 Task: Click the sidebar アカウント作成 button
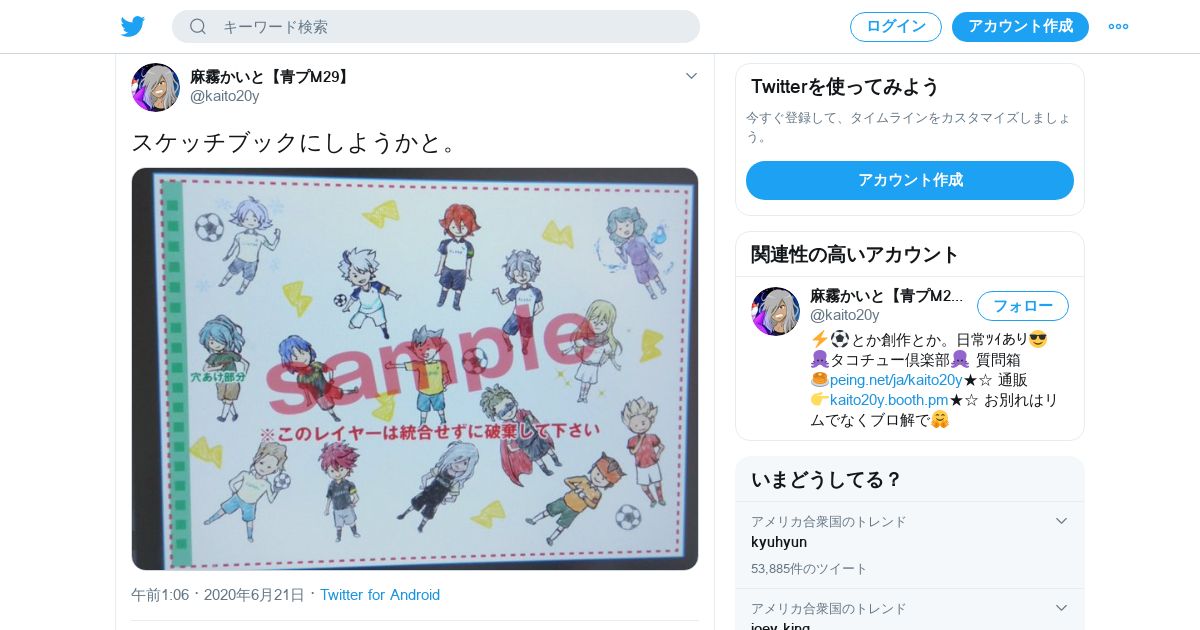pyautogui.click(x=910, y=180)
